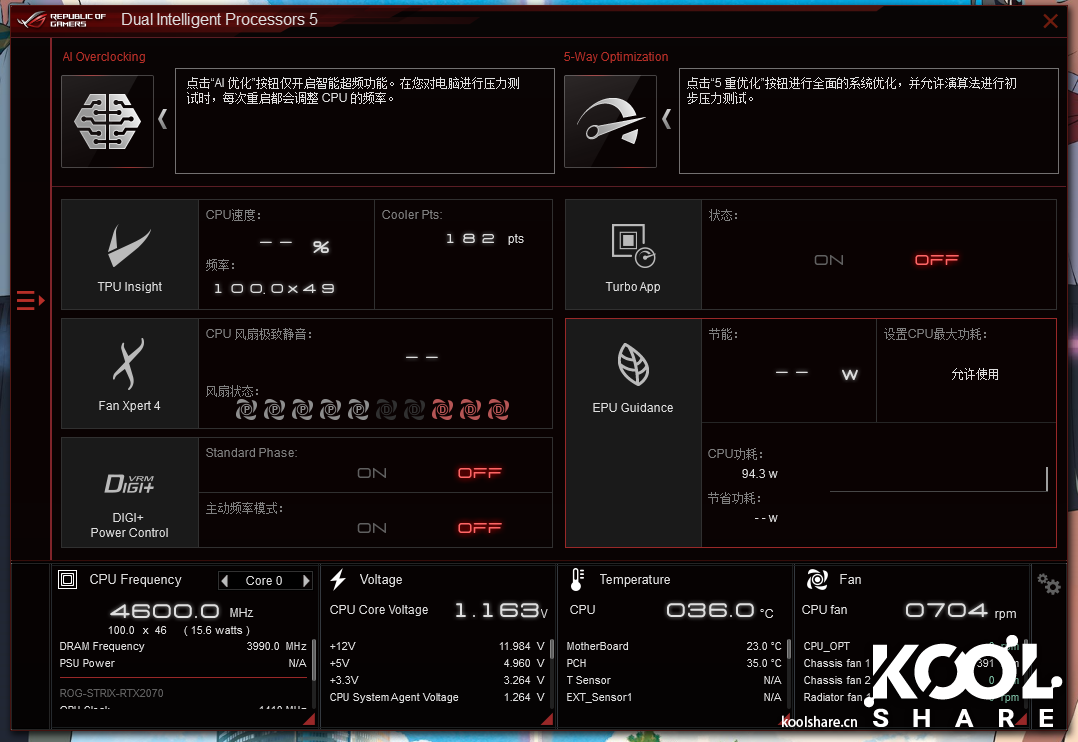Collapse AI Overclocking description arrow
Screen dimensions: 1078x742
pos(163,120)
